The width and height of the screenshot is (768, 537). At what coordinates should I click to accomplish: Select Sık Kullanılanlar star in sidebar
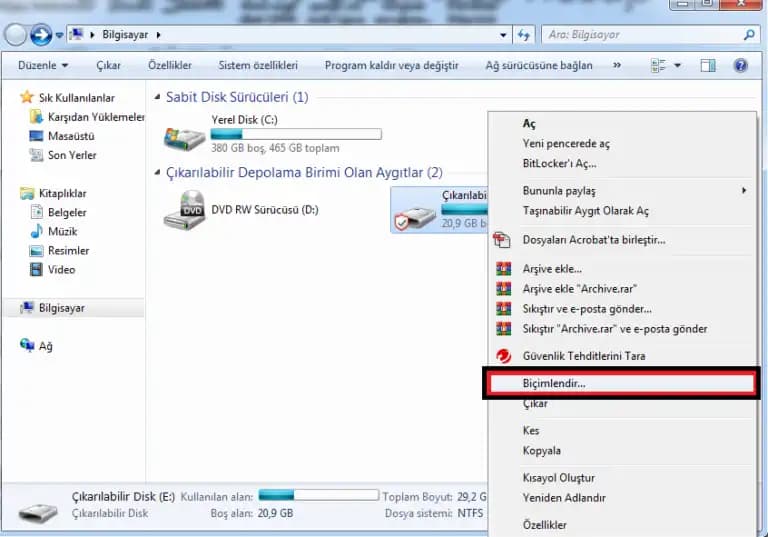[x=28, y=98]
